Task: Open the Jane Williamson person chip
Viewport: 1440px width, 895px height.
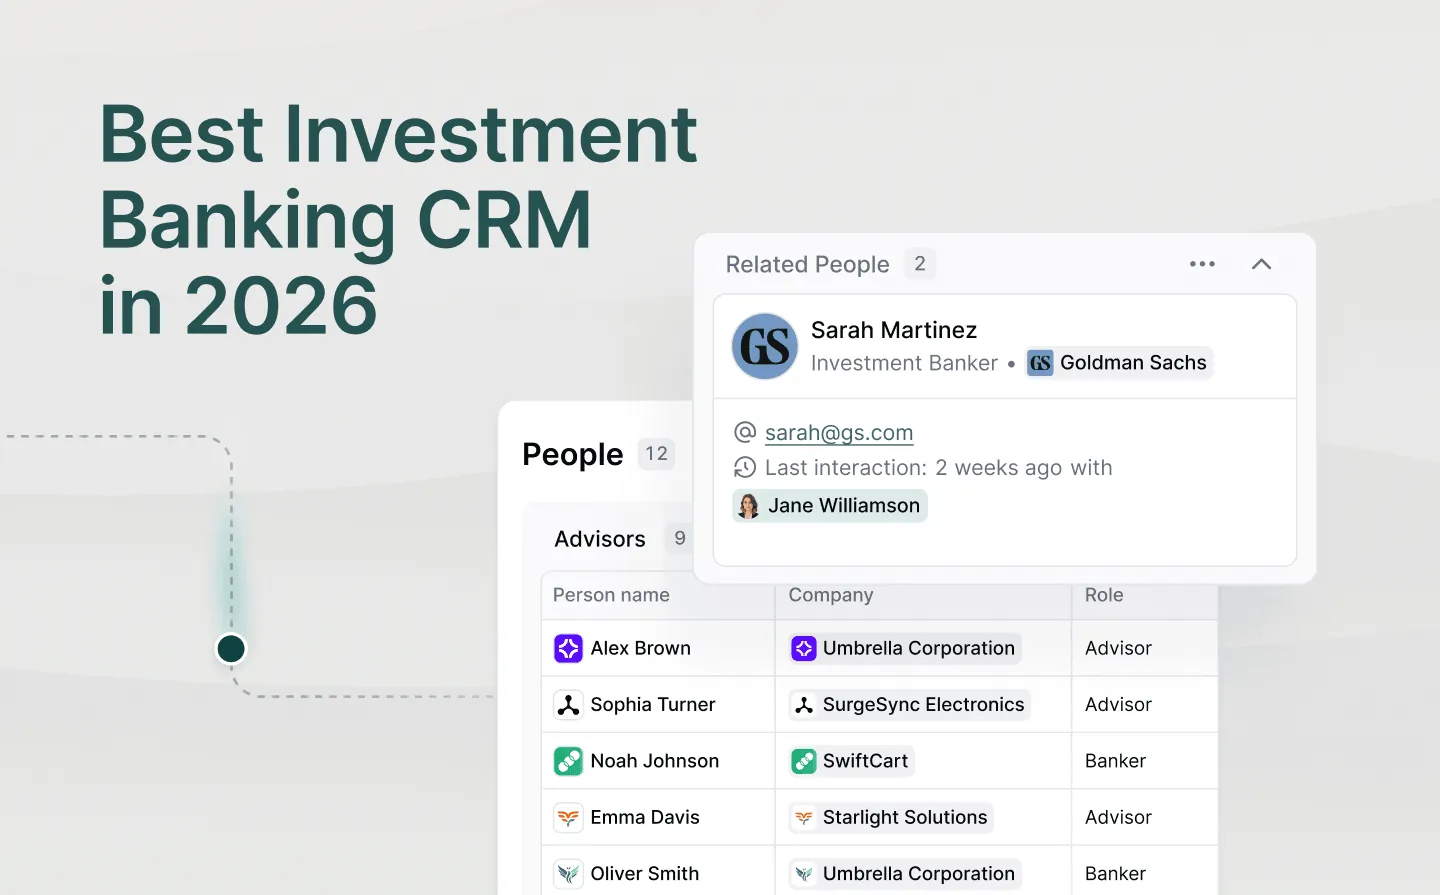Action: point(830,506)
